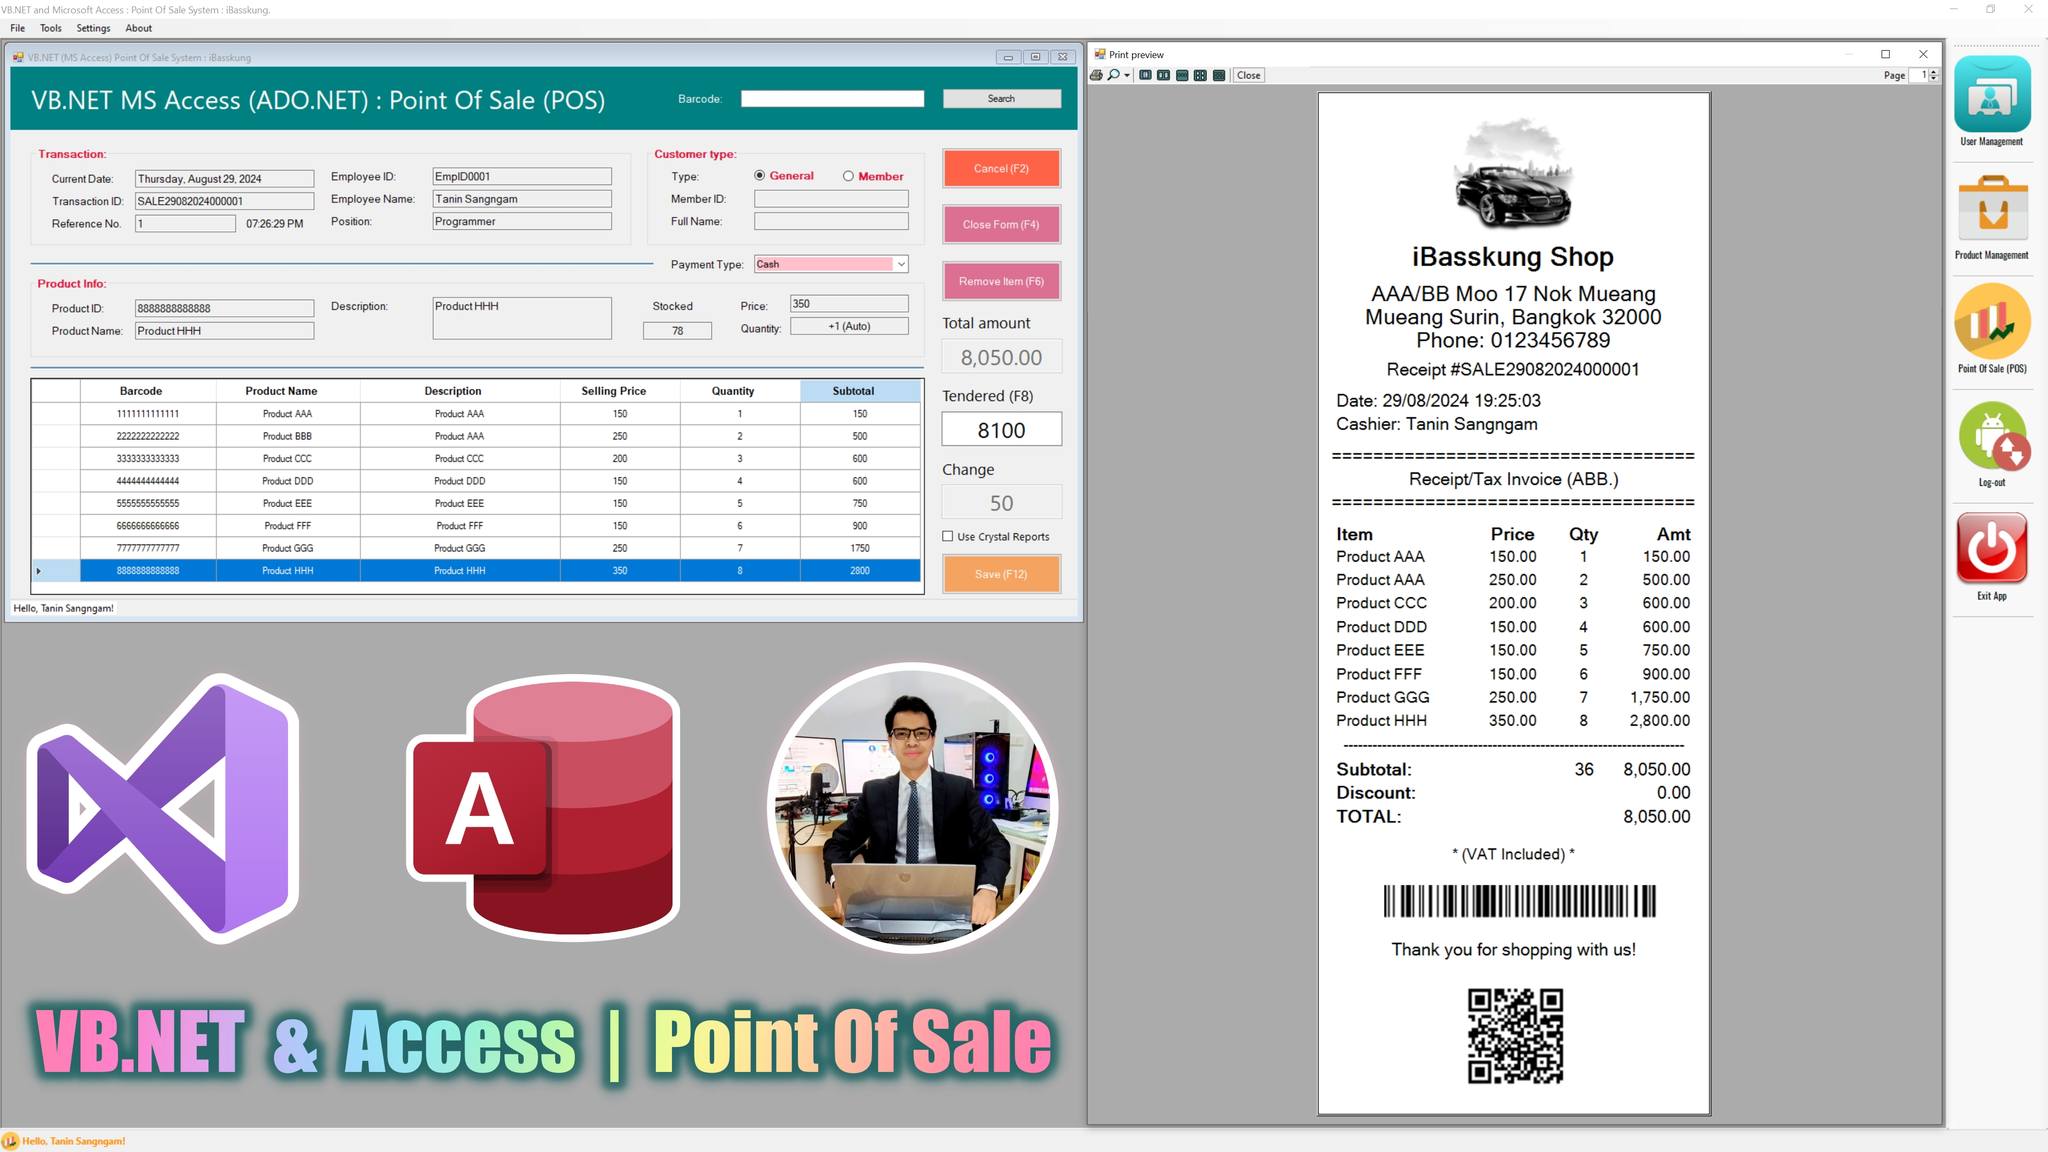
Task: Open the Payment Type Cash dropdown
Action: coord(901,264)
